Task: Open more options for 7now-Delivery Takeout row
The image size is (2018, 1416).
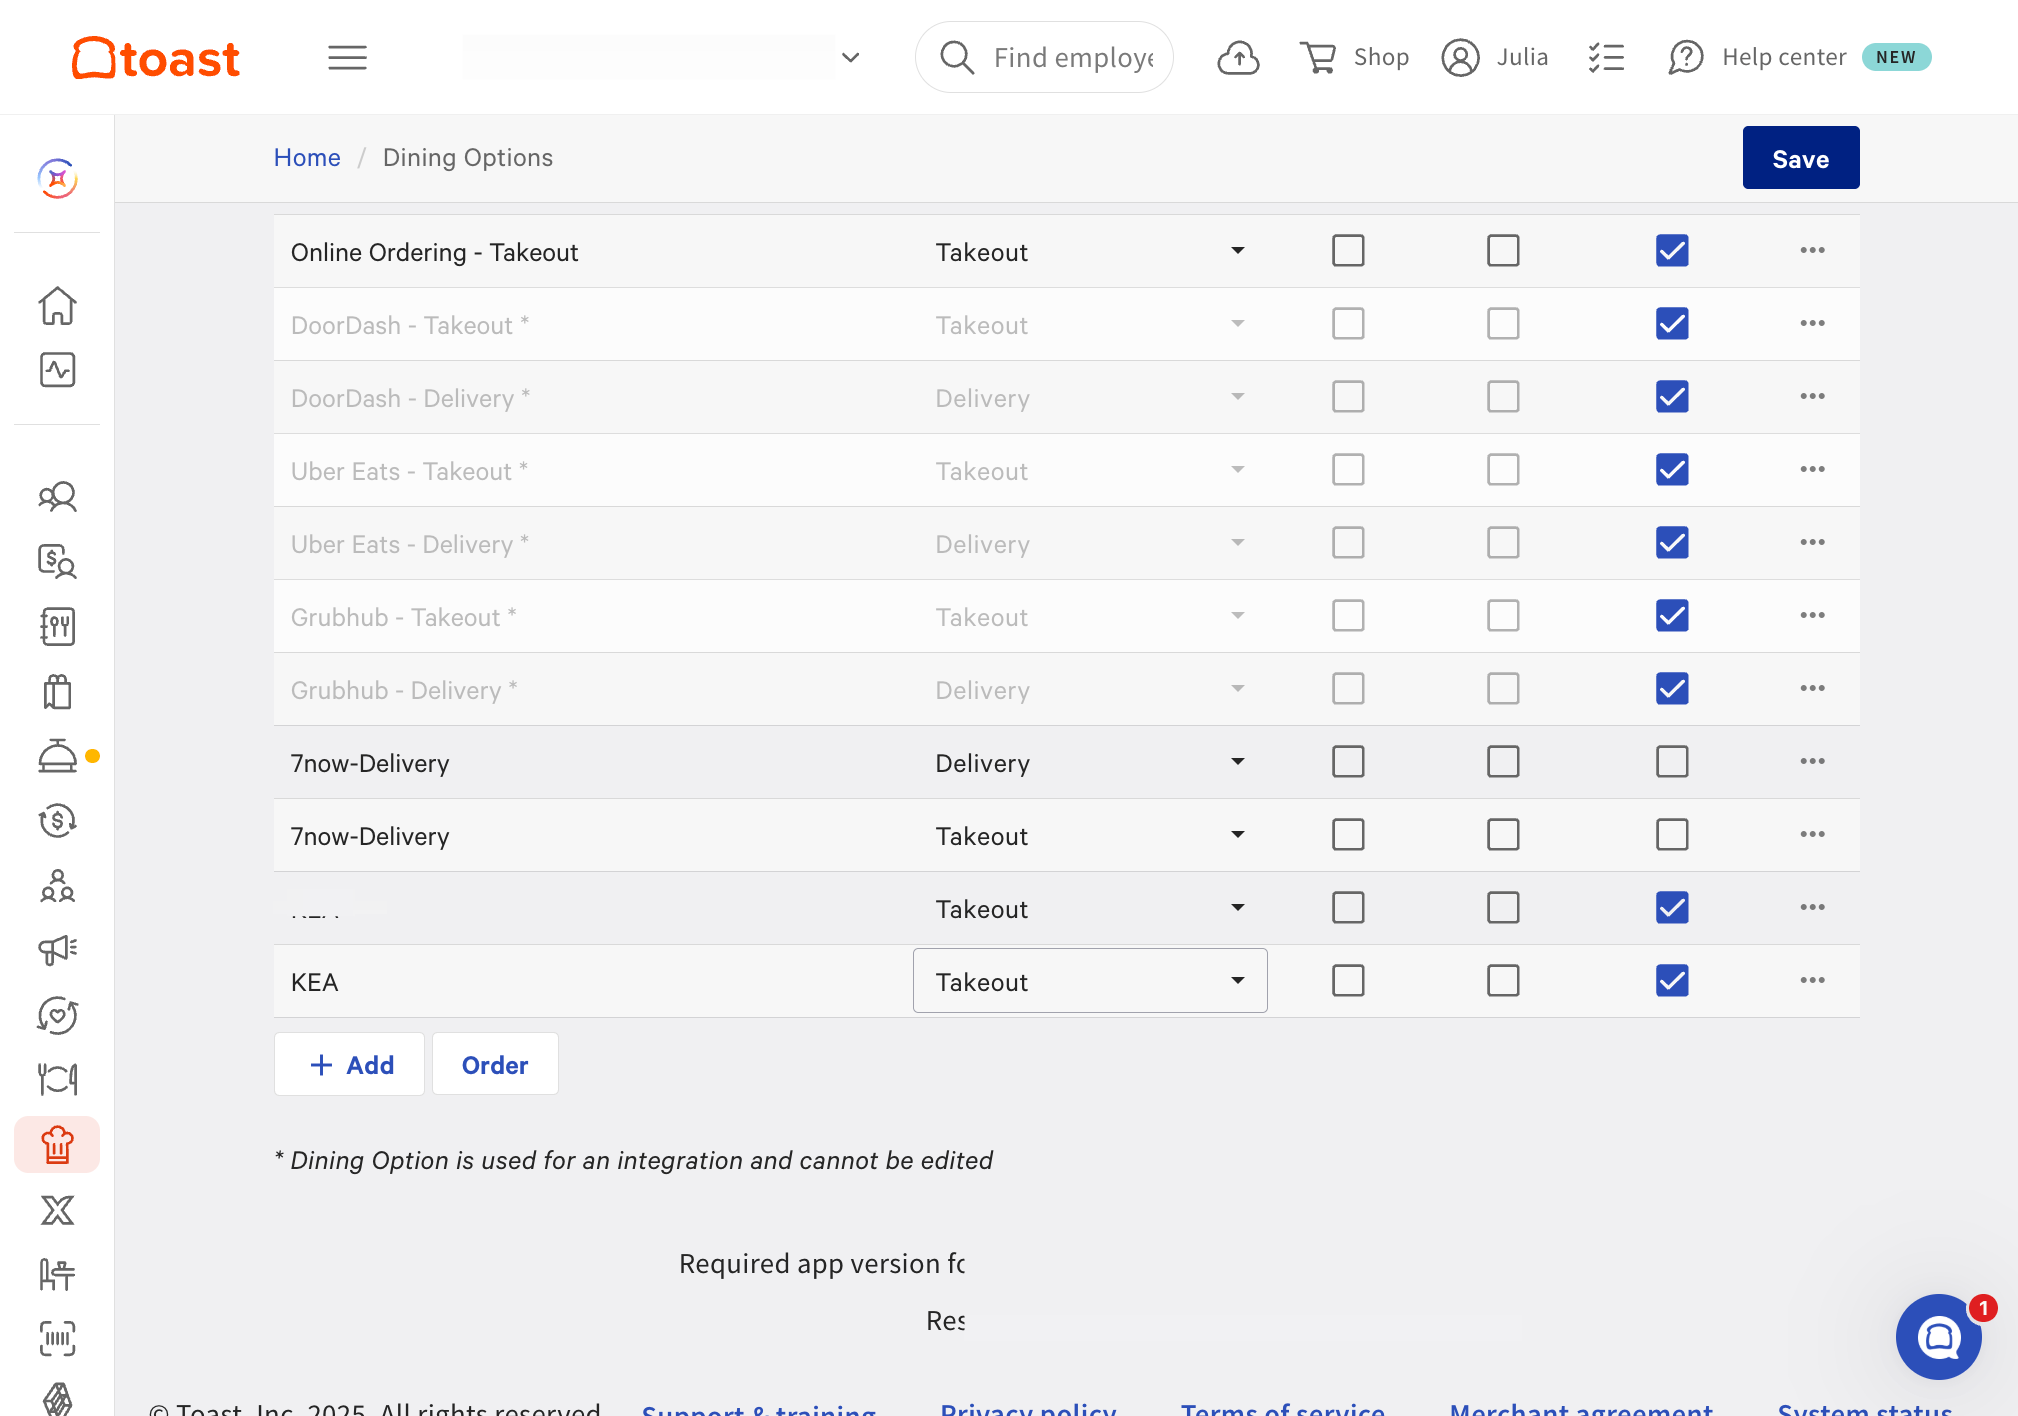Action: coord(1812,834)
